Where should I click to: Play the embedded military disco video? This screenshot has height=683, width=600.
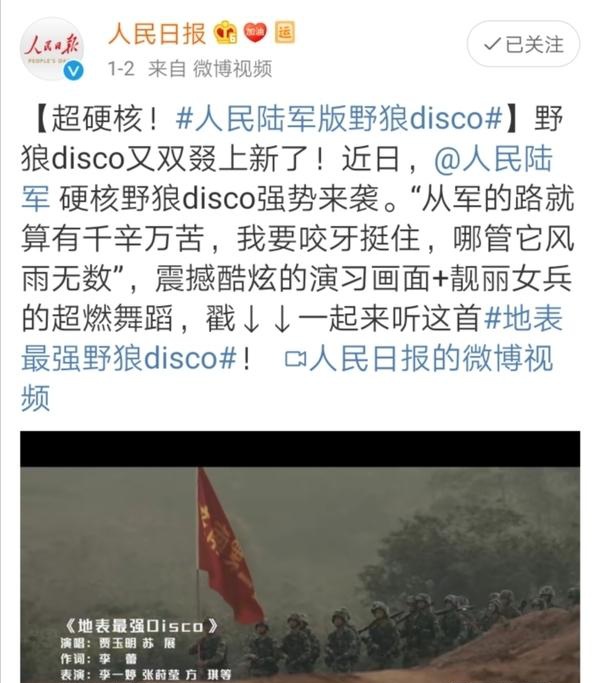(300, 557)
